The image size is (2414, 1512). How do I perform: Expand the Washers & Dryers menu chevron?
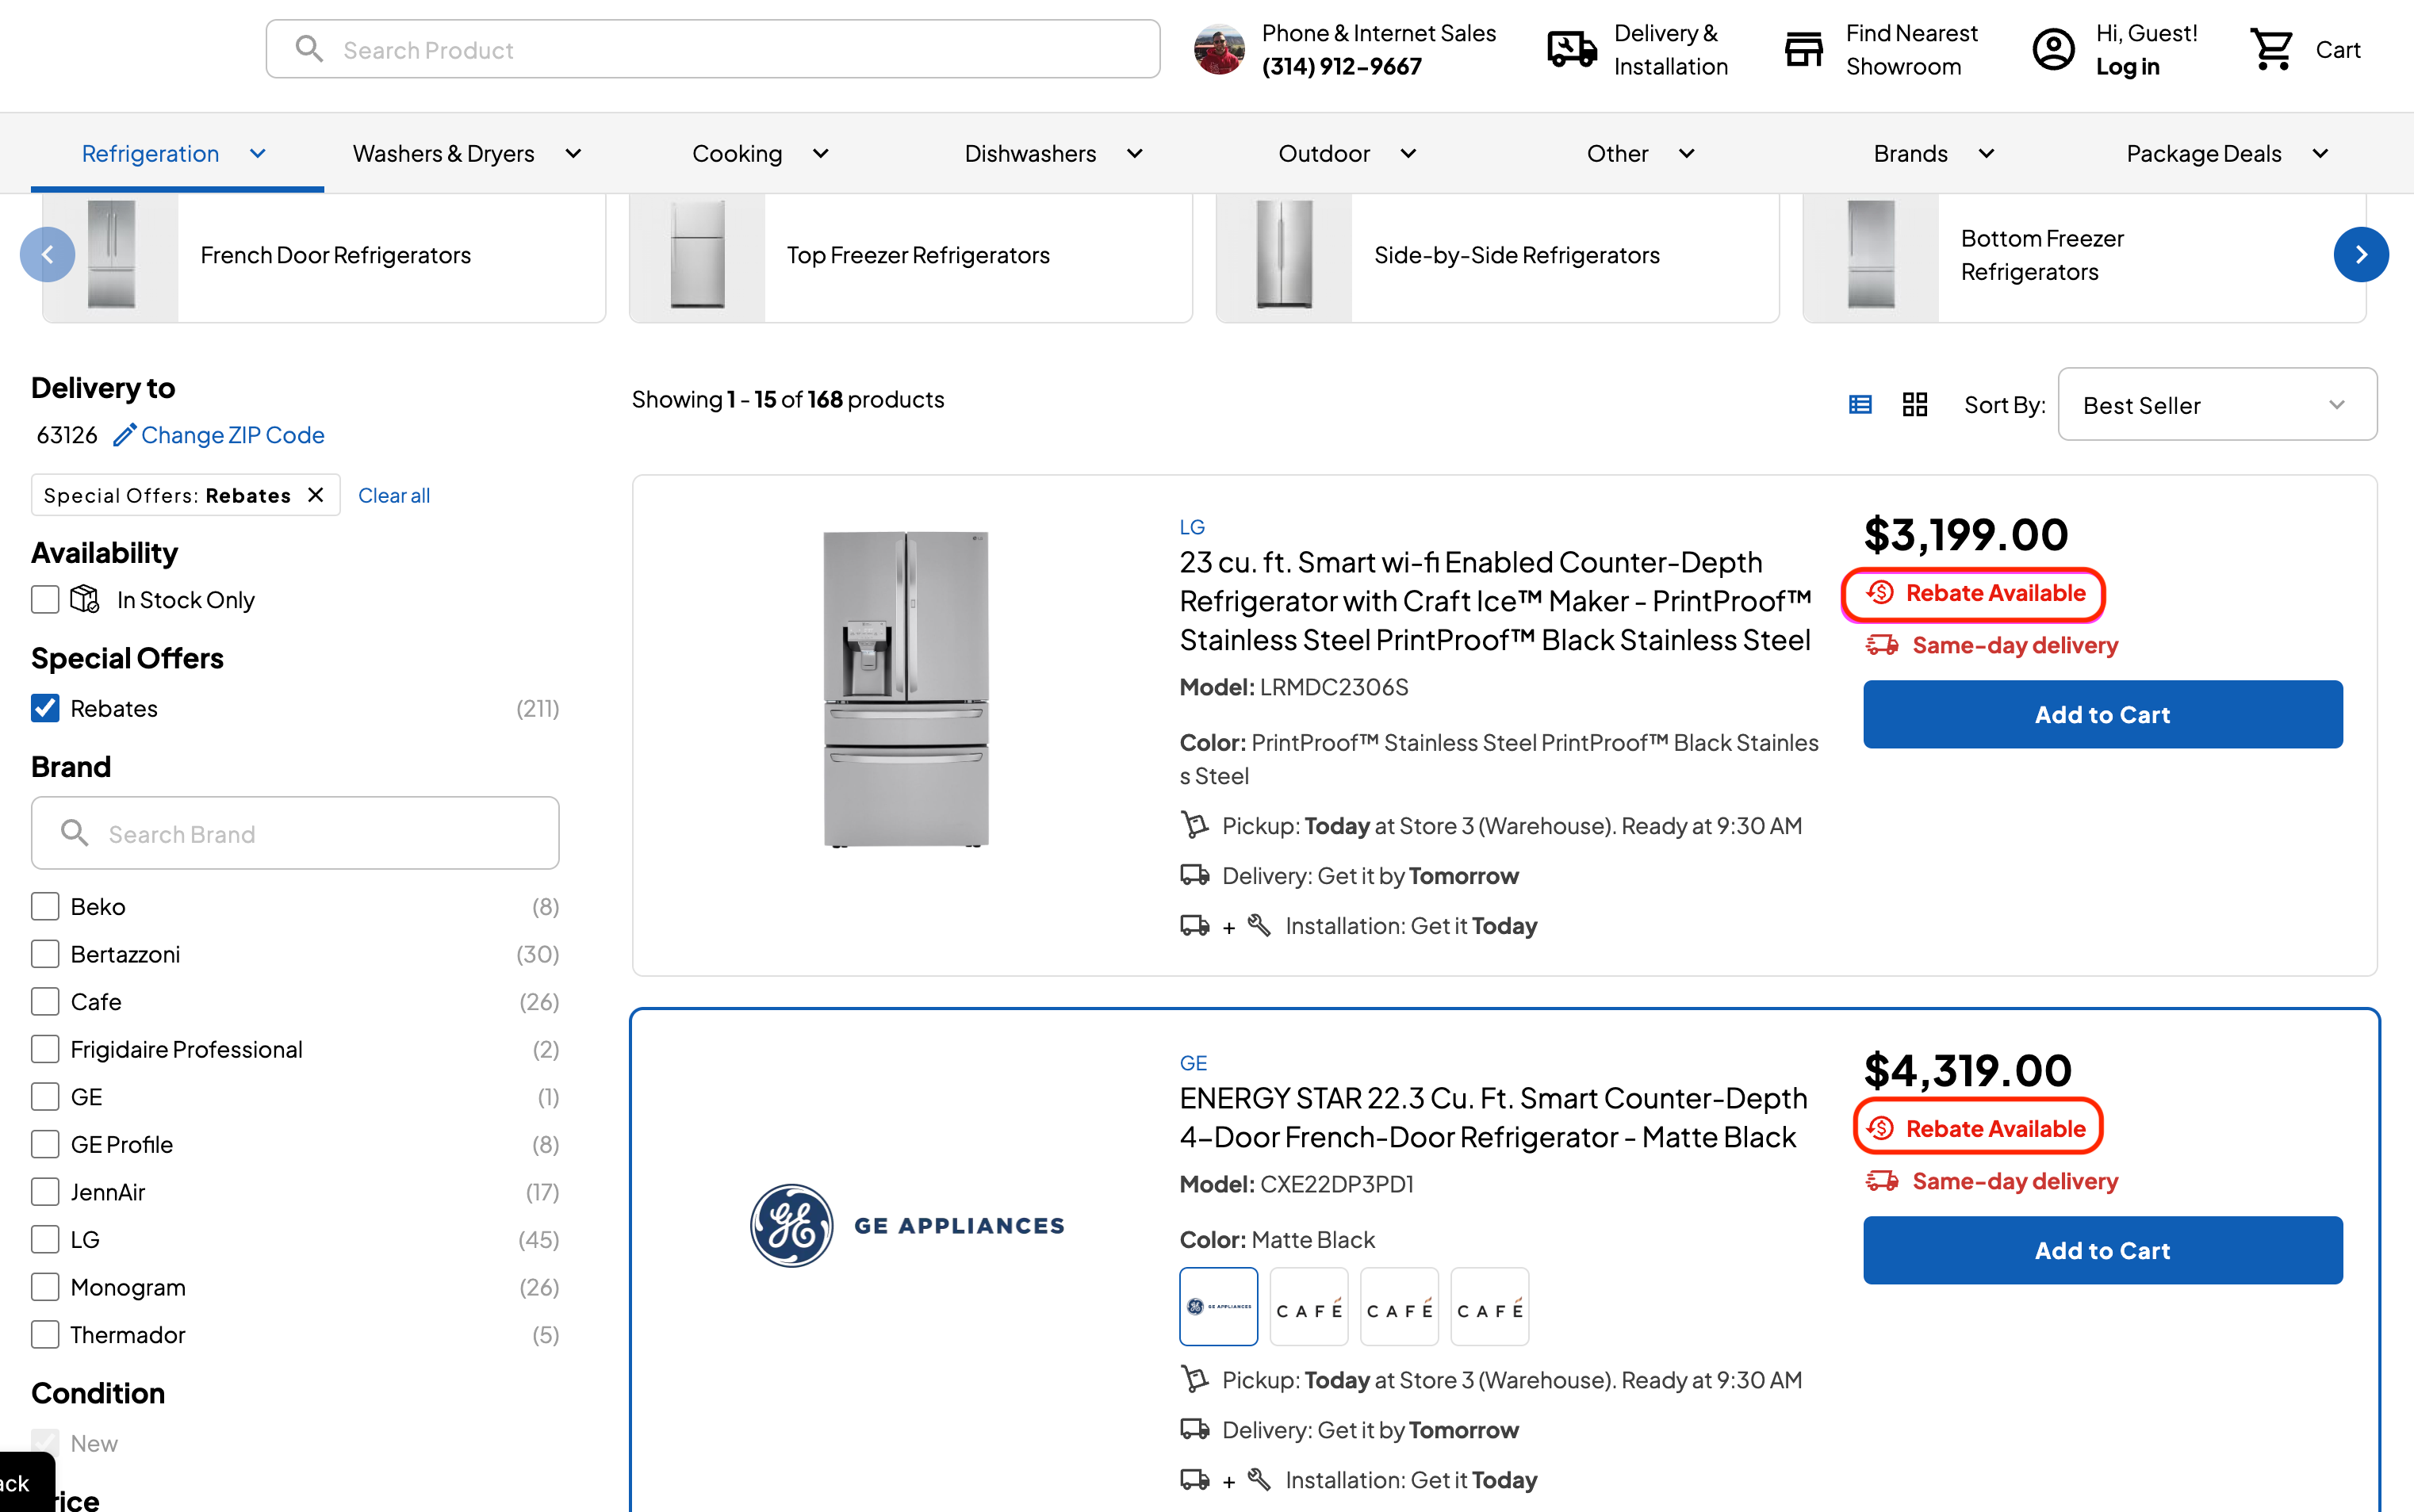click(573, 153)
